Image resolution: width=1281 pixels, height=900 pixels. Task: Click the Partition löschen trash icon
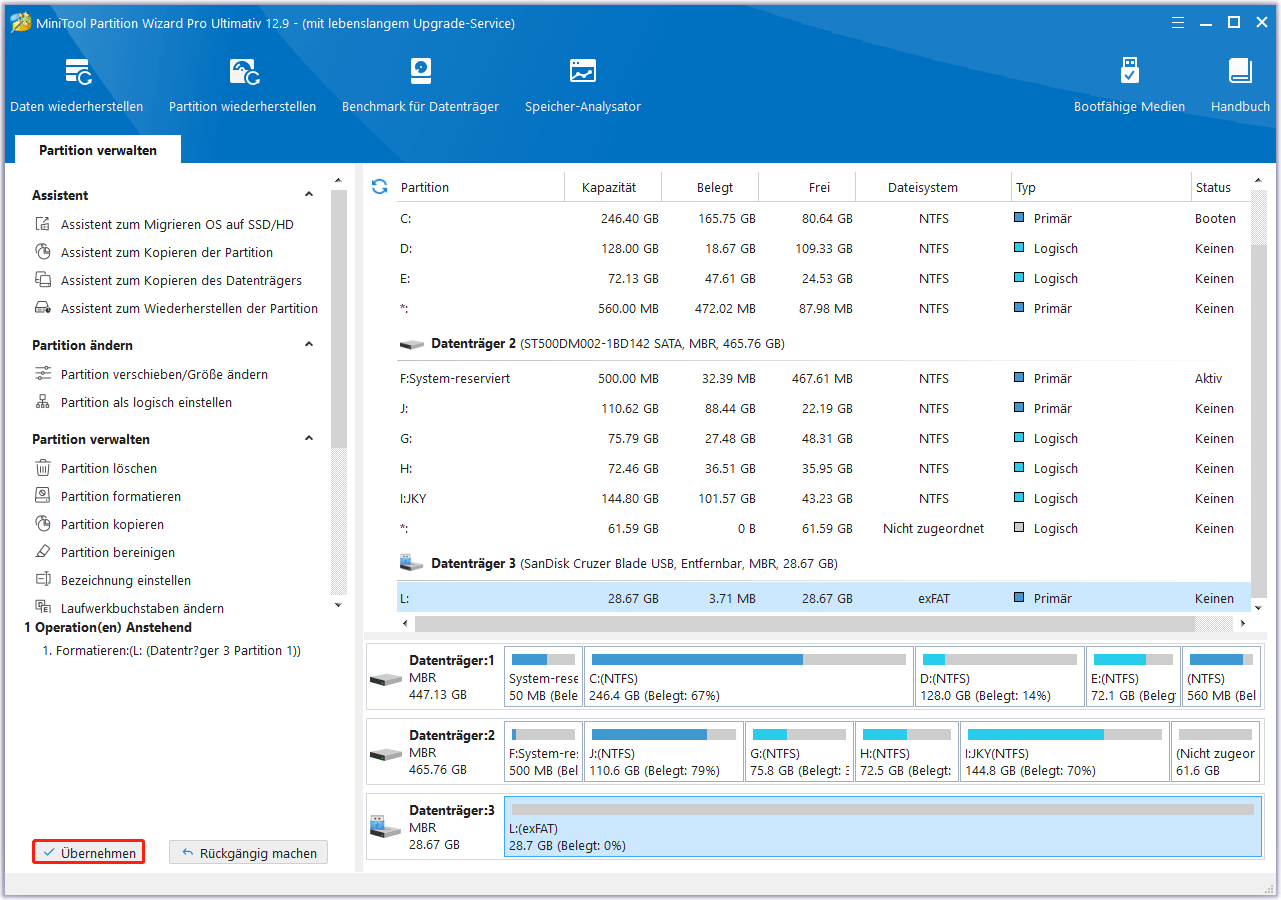(x=43, y=469)
